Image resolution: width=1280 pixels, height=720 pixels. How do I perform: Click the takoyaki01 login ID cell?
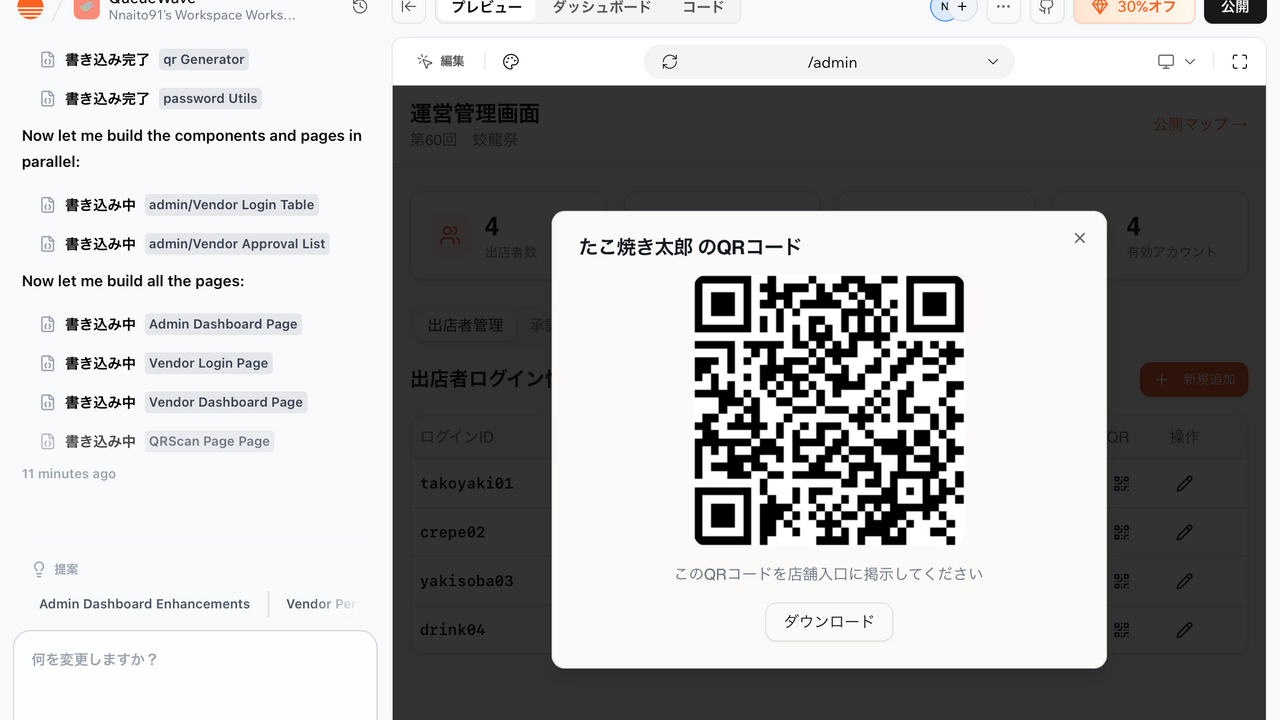(x=467, y=484)
